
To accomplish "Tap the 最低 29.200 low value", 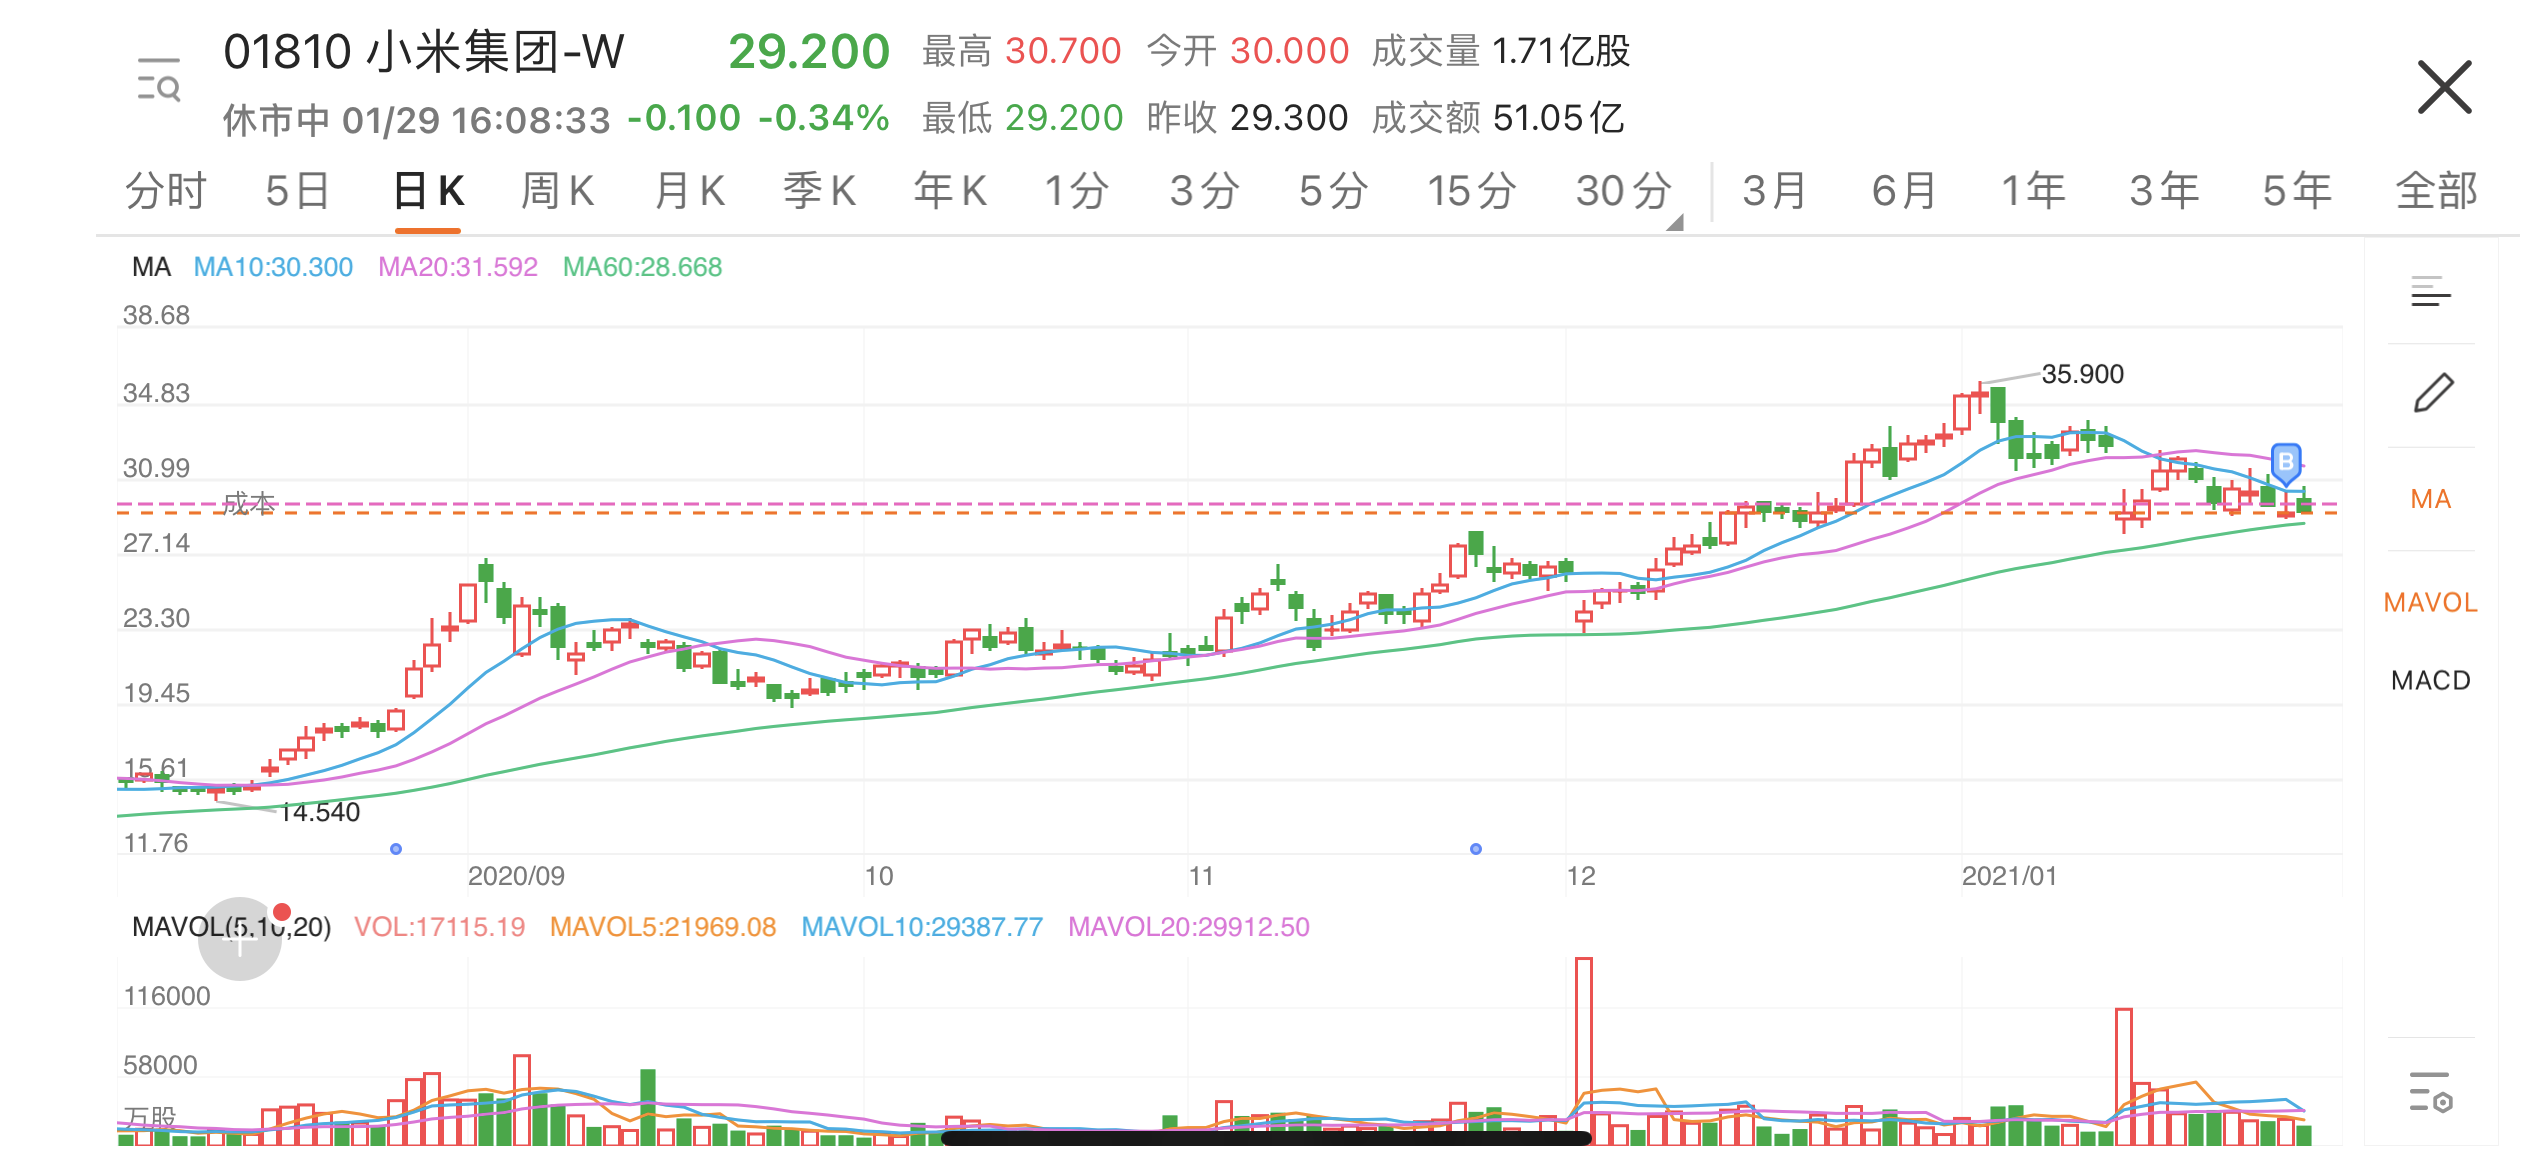I will (x=1022, y=118).
